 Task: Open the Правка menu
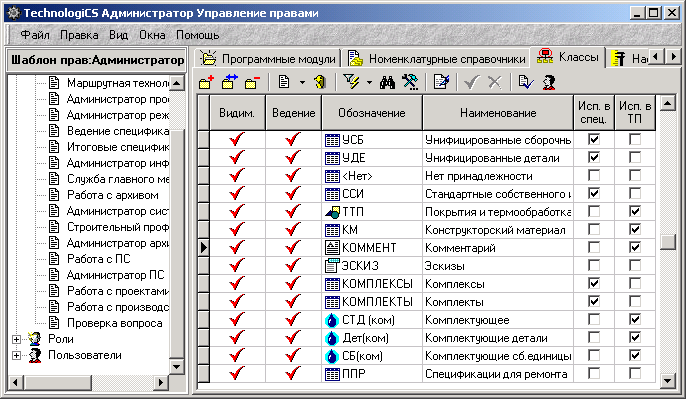point(79,35)
